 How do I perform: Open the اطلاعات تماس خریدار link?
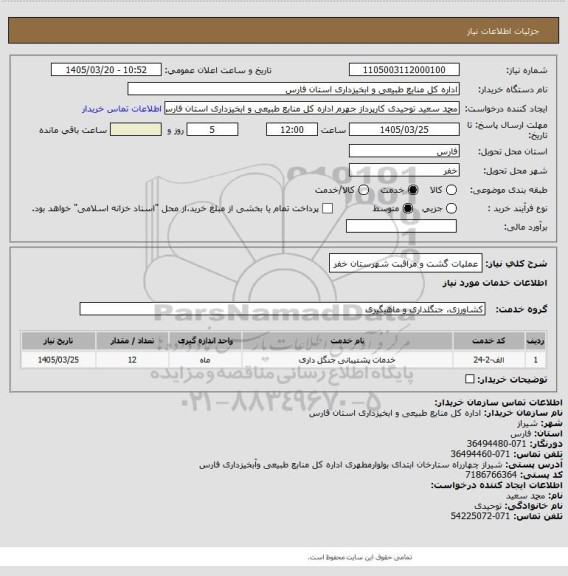[x=122, y=109]
